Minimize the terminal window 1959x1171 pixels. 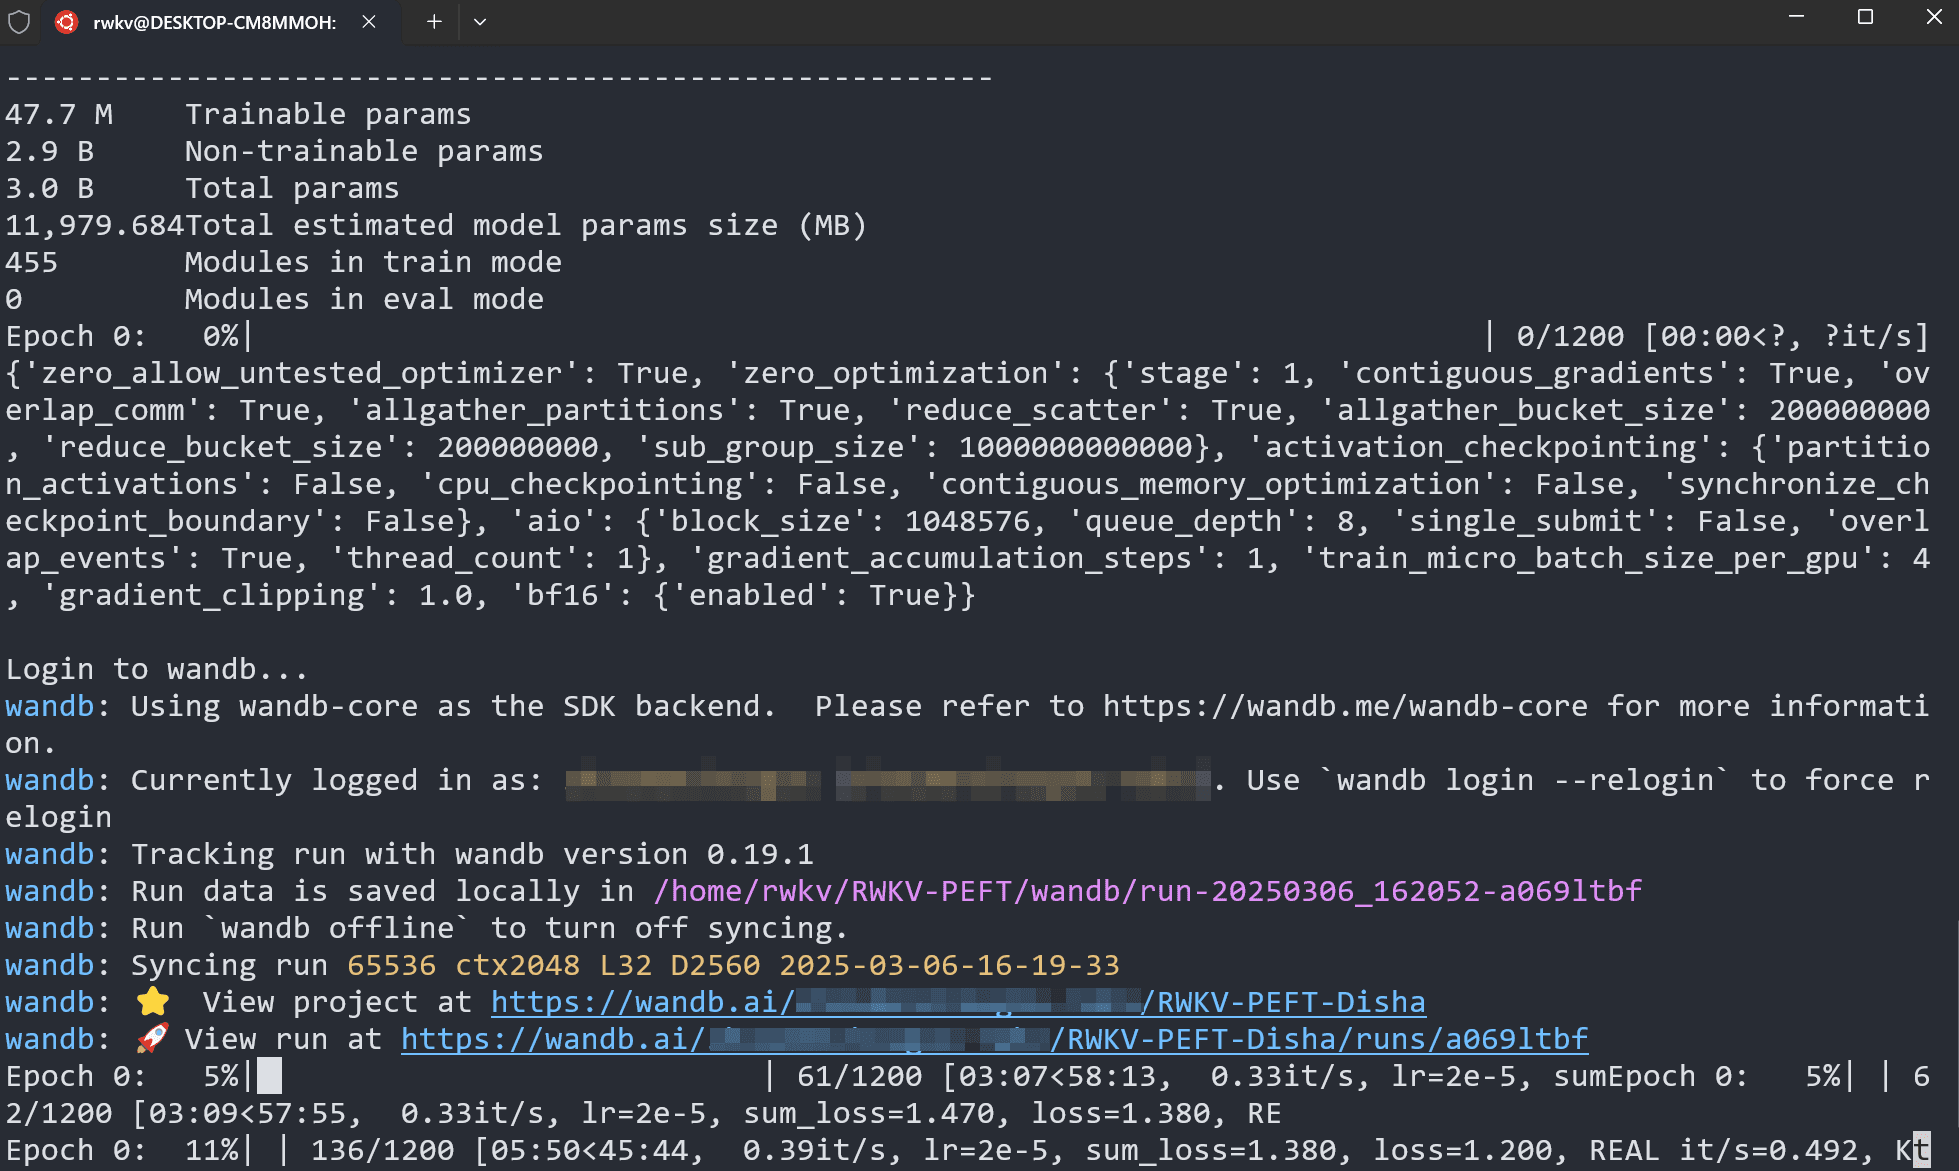(1796, 17)
